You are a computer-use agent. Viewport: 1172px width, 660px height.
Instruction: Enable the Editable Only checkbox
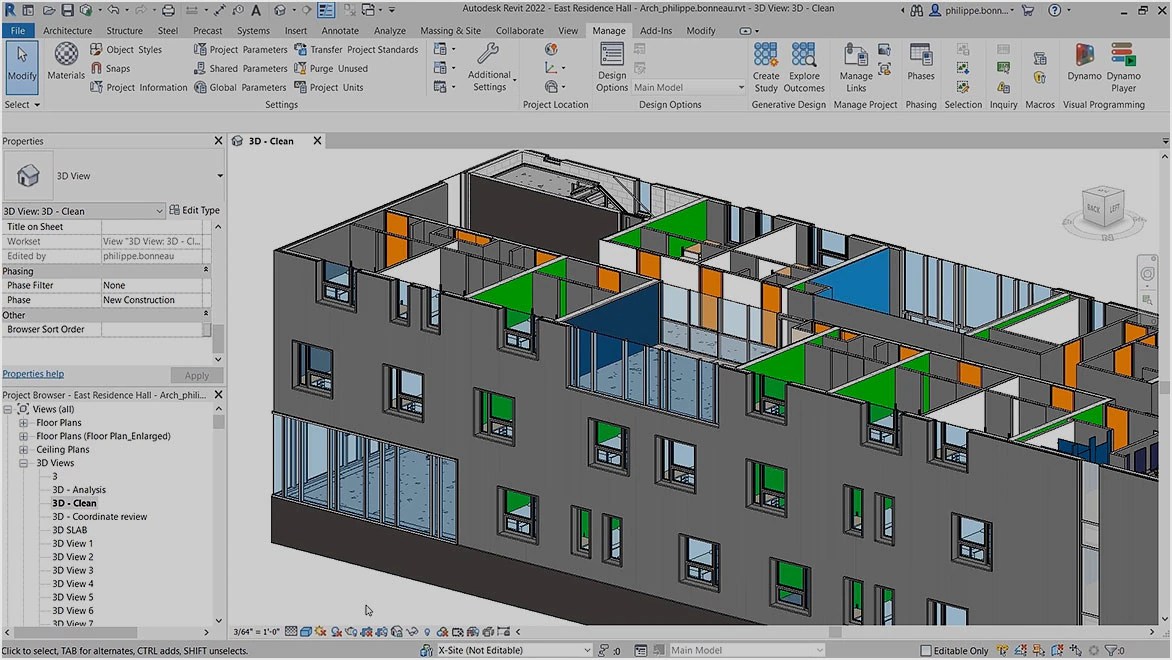coord(924,650)
